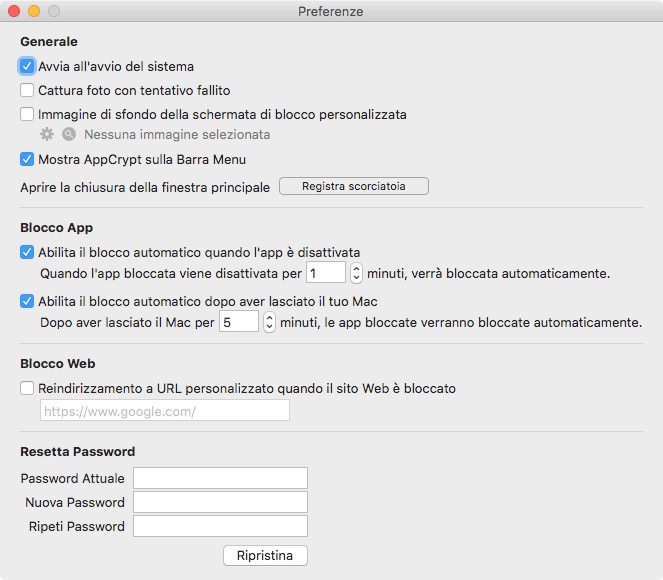Click the Mac idle minutes input box
Screen dimensions: 663x580
(x=238, y=322)
